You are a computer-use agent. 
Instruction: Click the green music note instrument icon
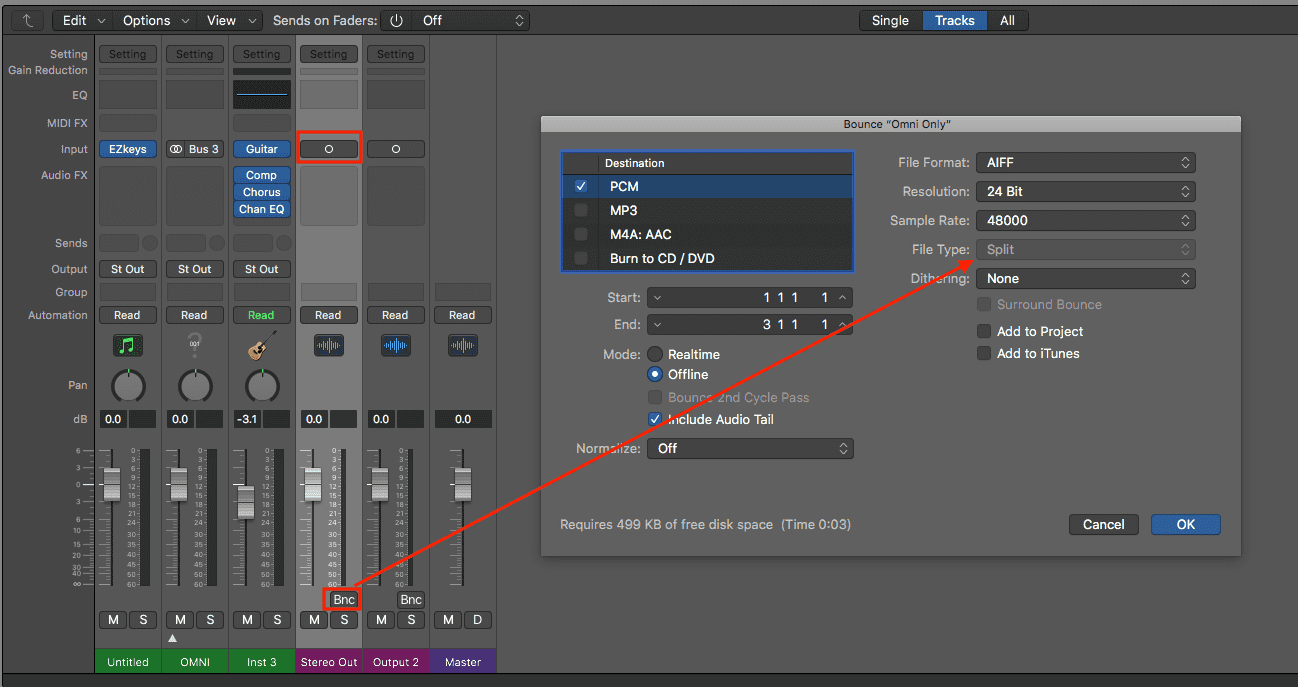pos(127,346)
